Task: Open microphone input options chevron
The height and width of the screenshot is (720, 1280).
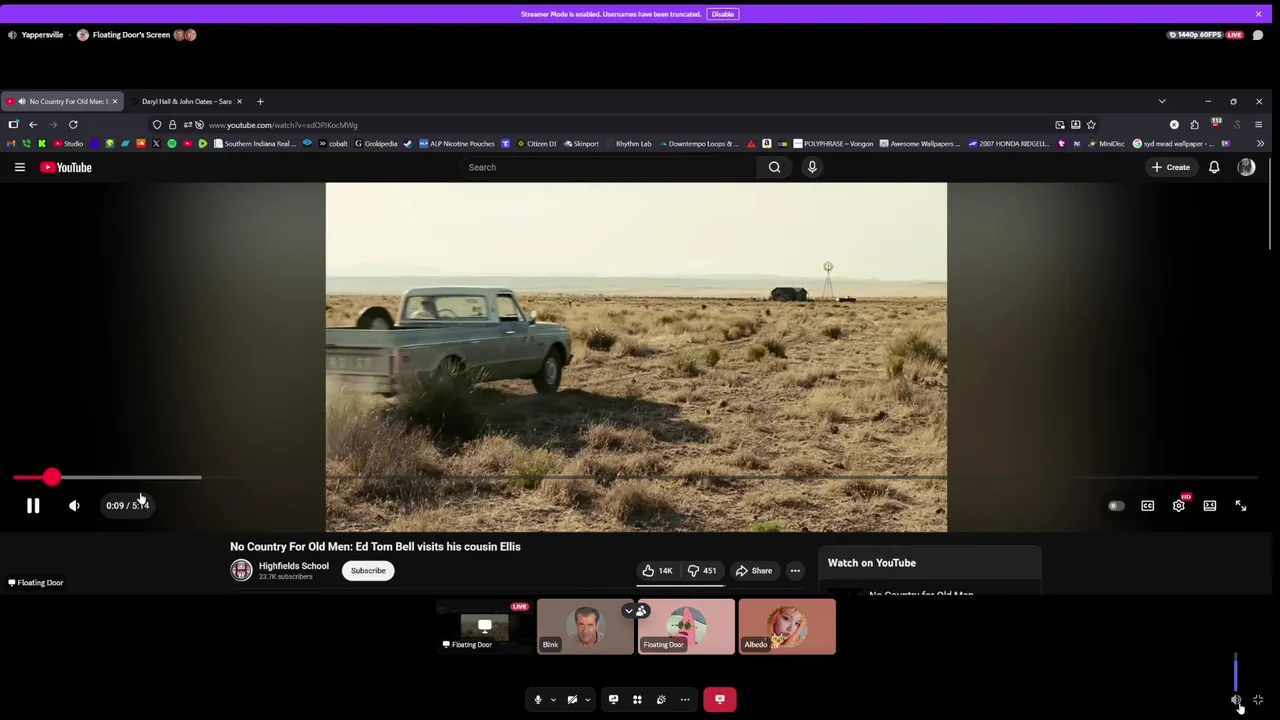Action: click(553, 700)
